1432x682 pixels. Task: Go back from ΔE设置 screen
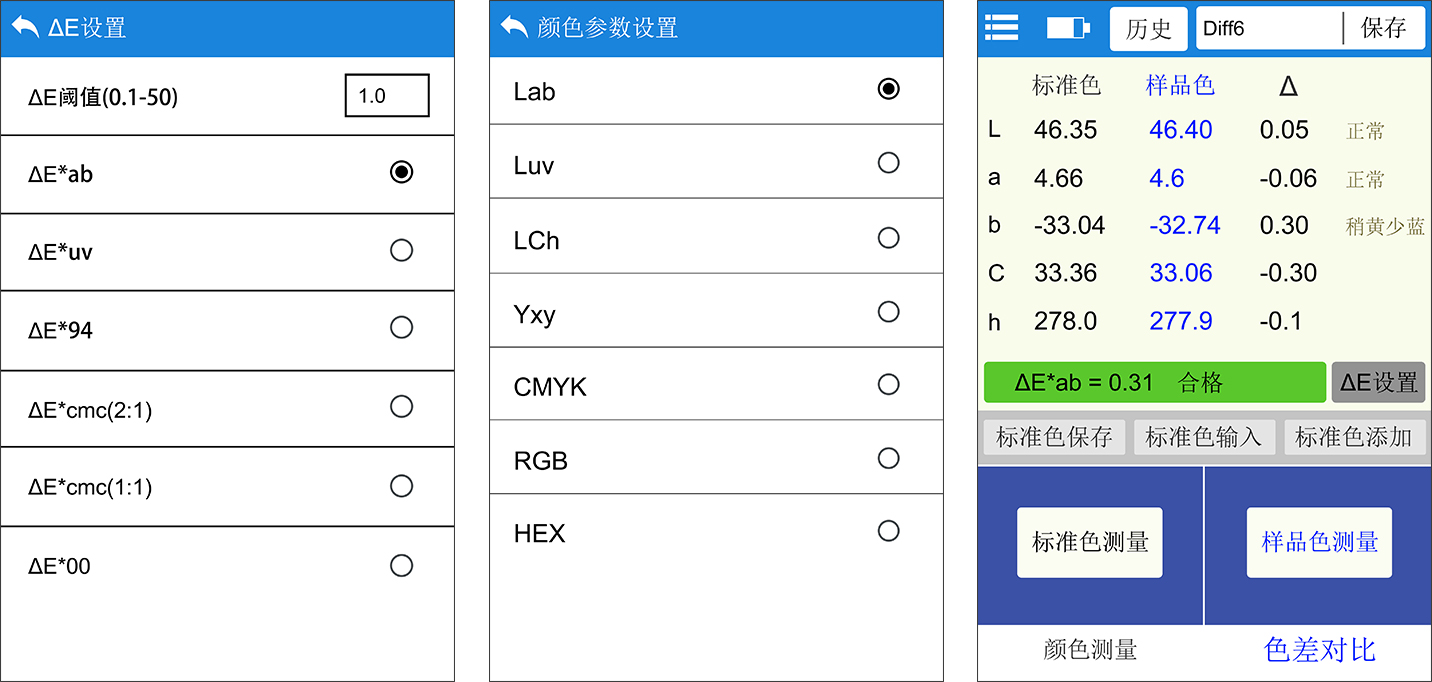point(25,27)
